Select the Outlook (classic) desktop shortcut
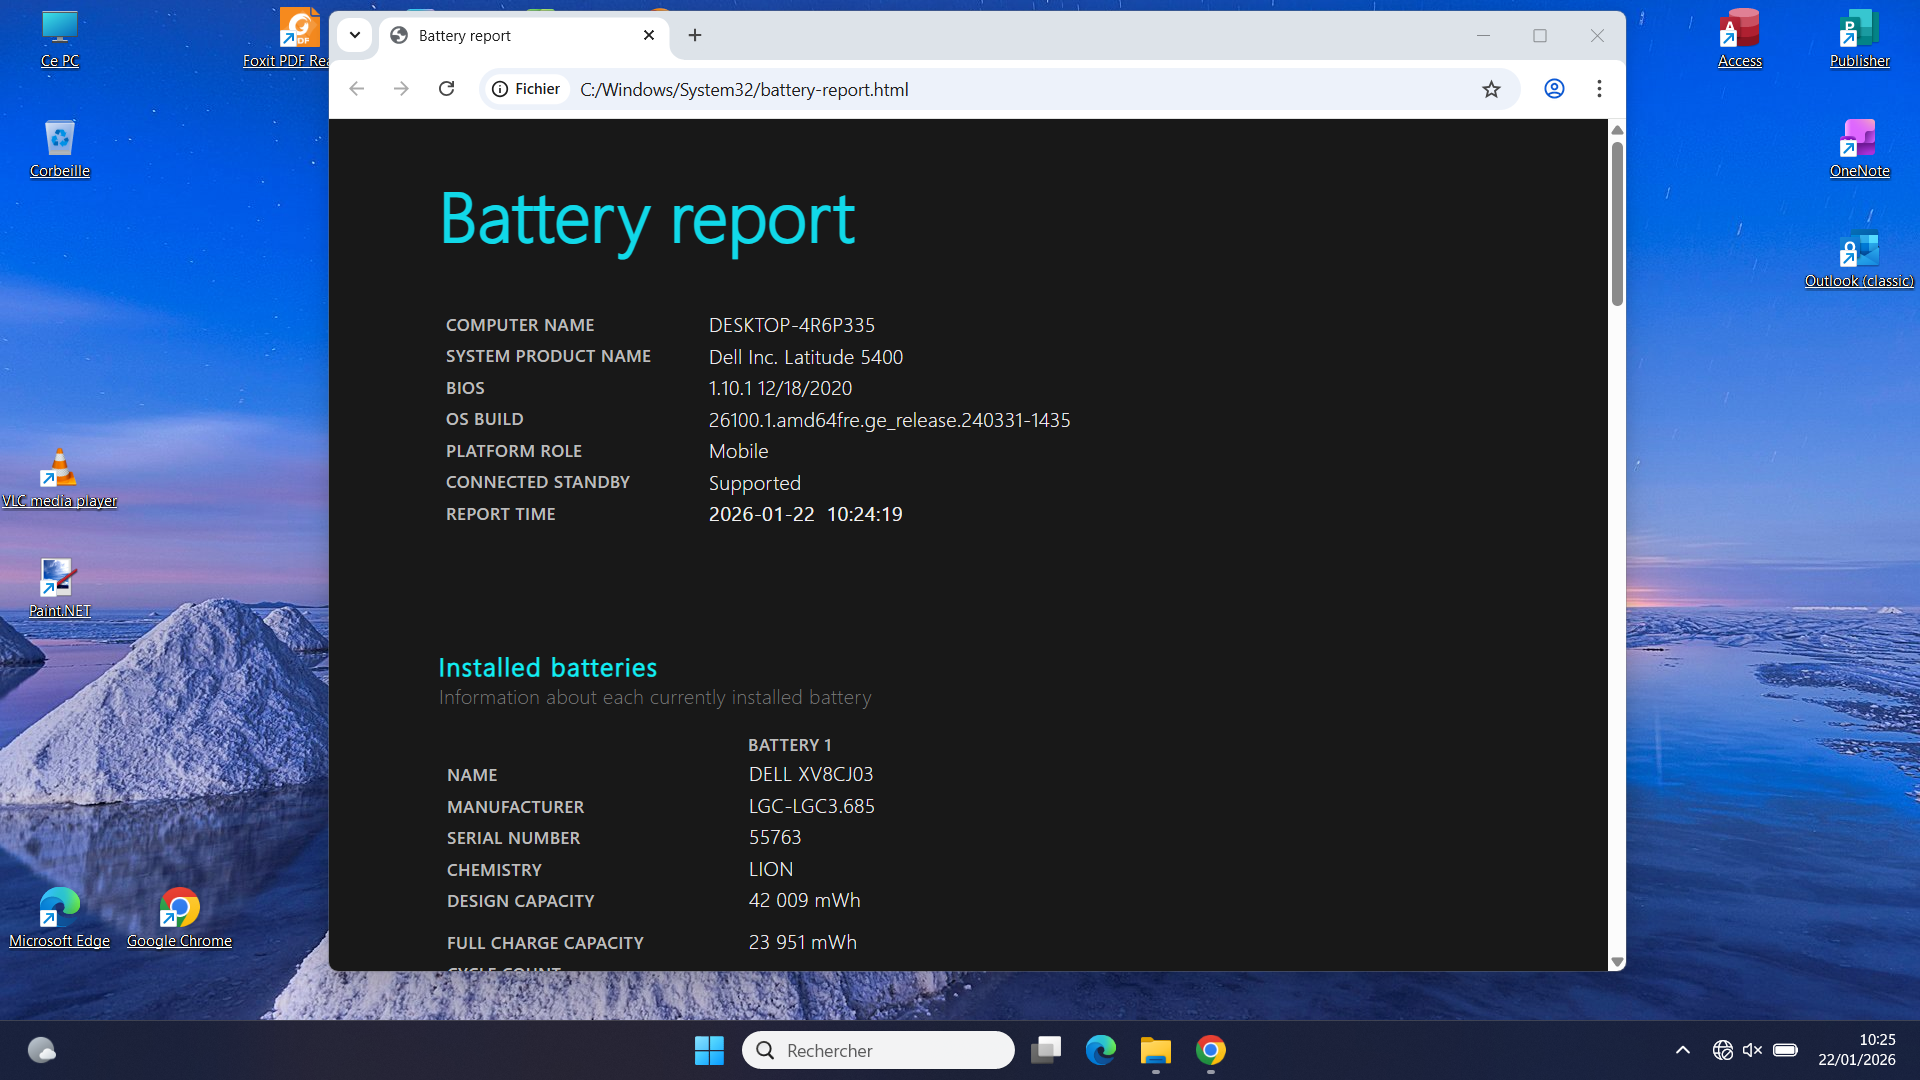 coord(1860,260)
